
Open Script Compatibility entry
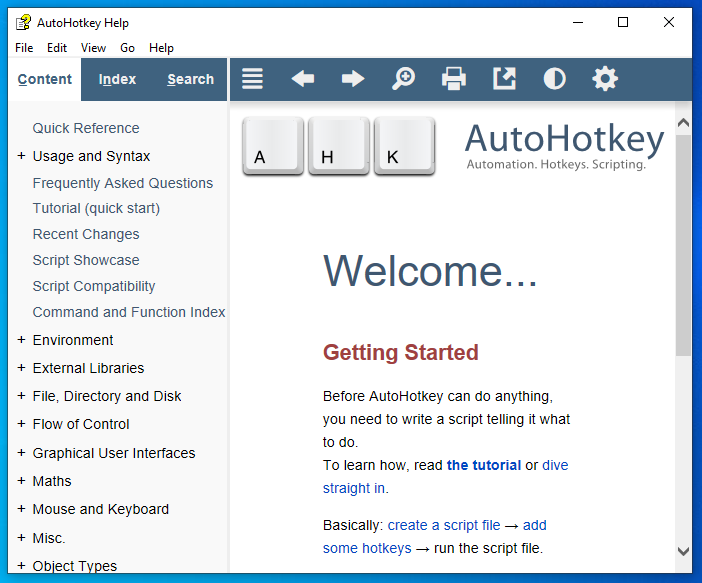94,286
